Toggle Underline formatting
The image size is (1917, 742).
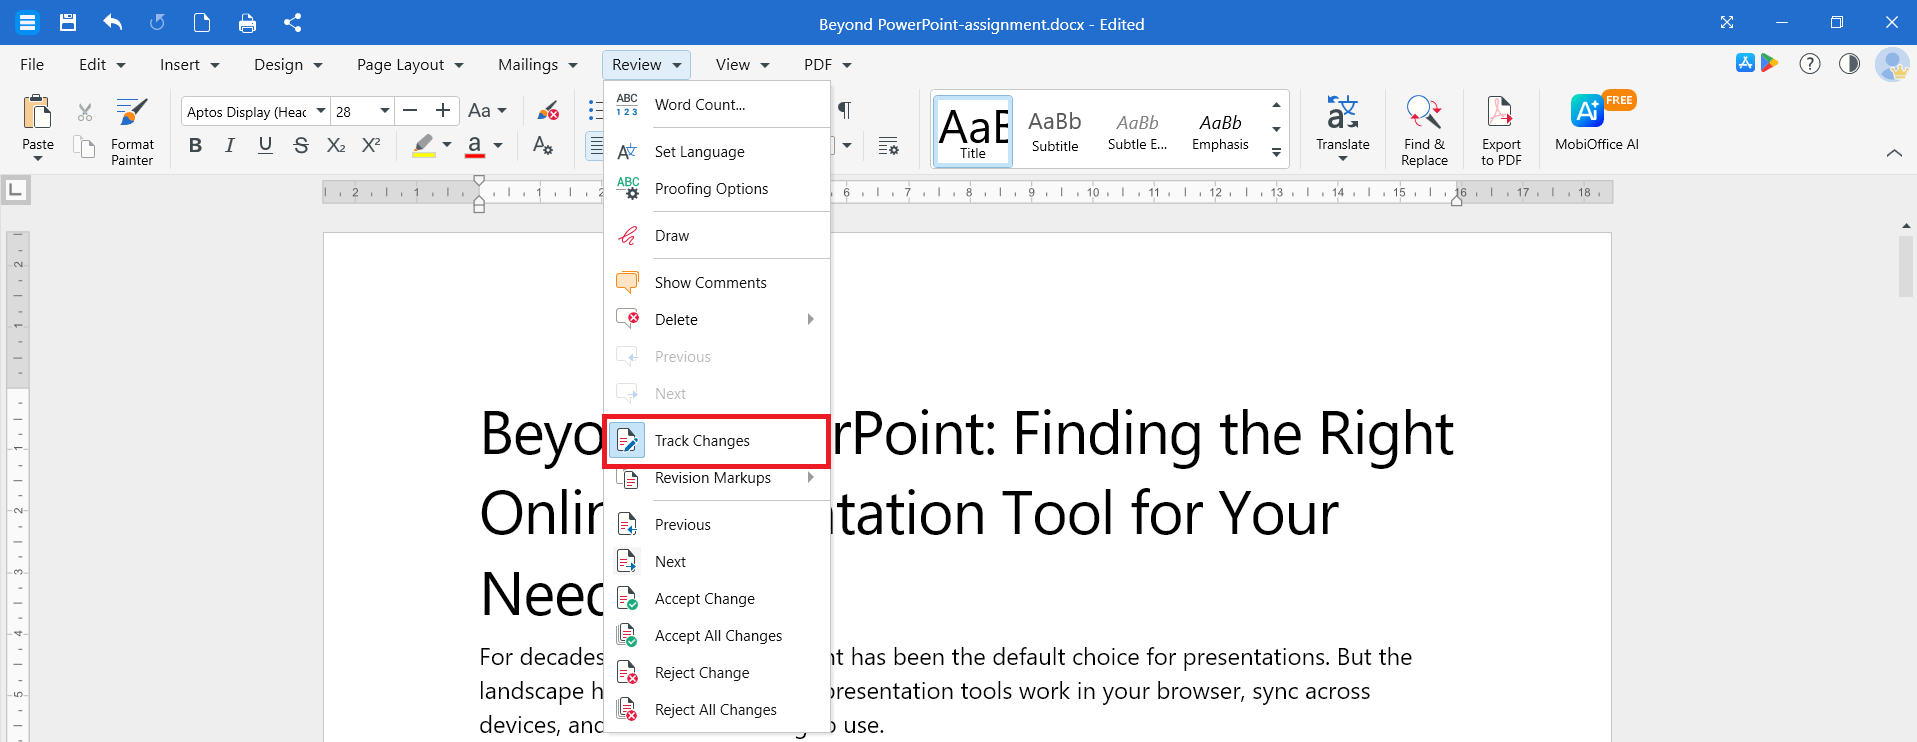265,146
